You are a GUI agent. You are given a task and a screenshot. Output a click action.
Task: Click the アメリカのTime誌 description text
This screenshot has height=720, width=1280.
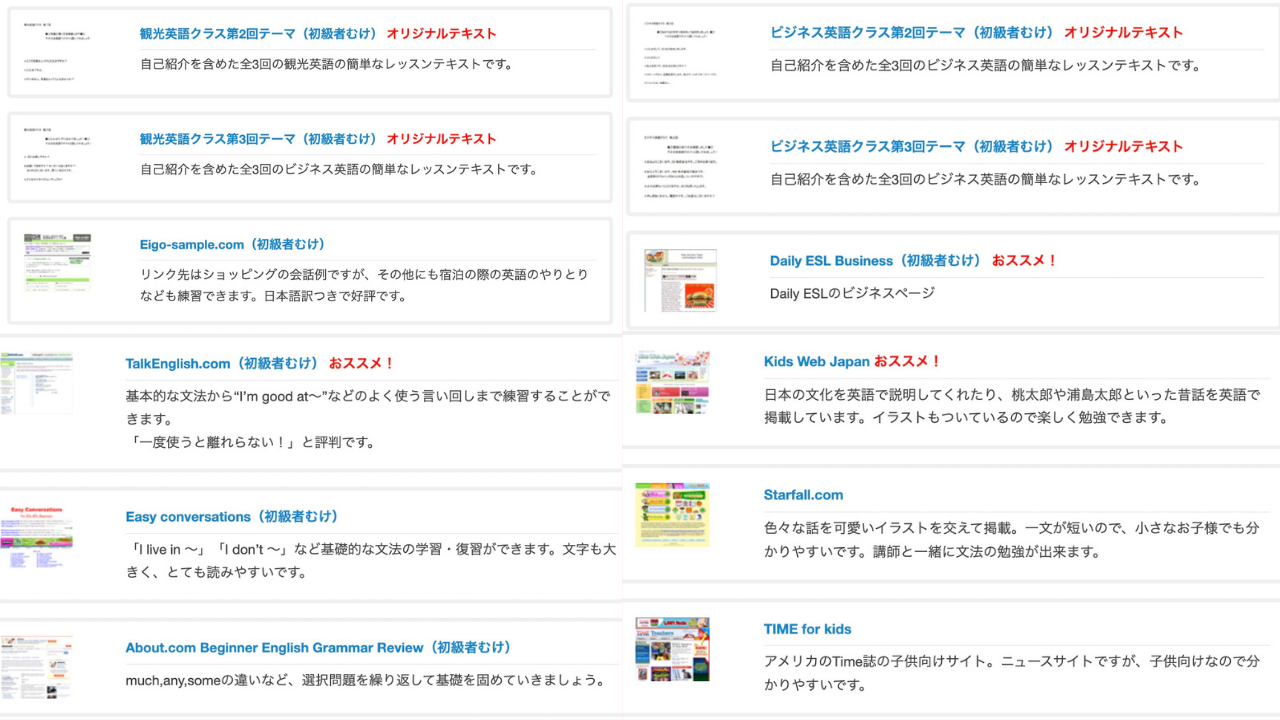[x=1012, y=673]
